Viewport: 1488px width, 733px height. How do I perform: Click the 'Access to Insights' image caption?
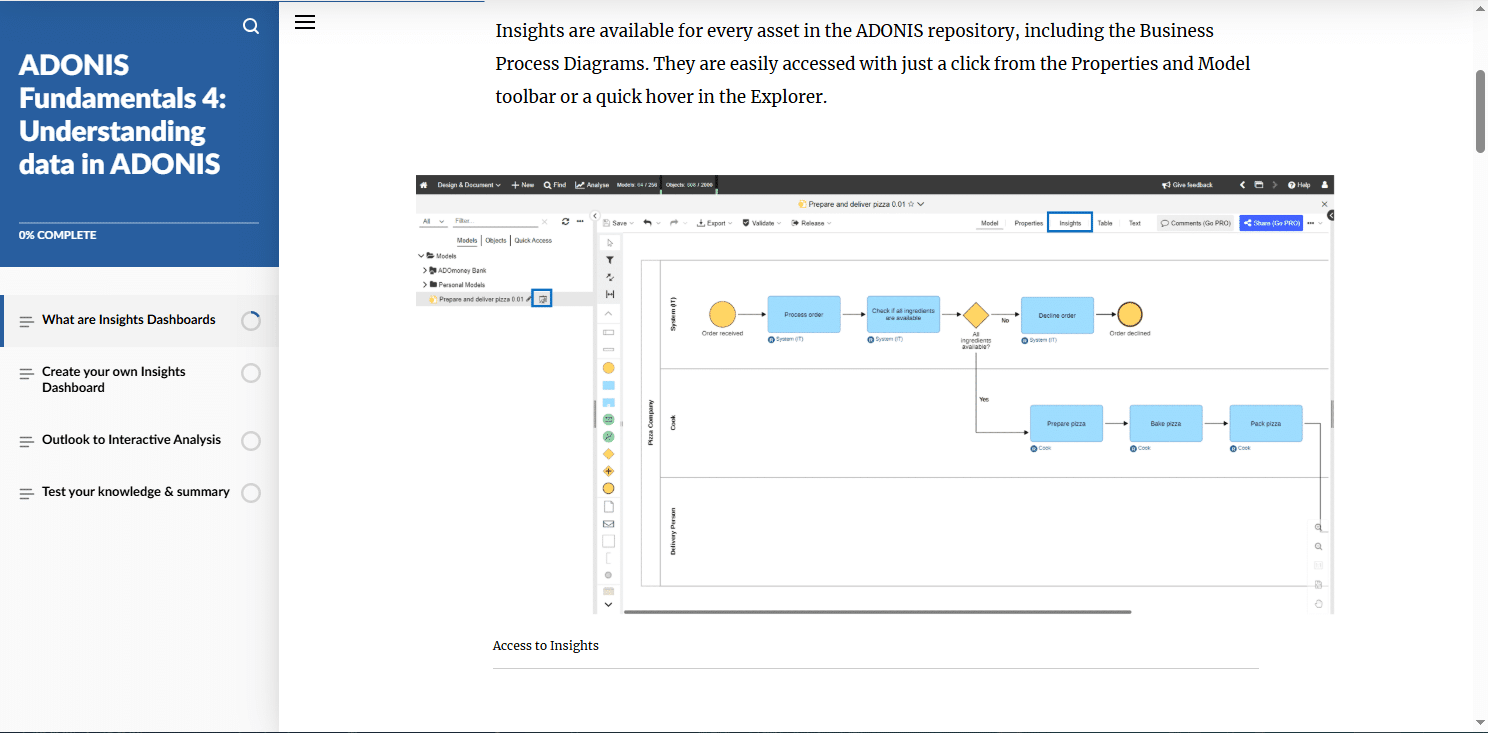click(546, 646)
